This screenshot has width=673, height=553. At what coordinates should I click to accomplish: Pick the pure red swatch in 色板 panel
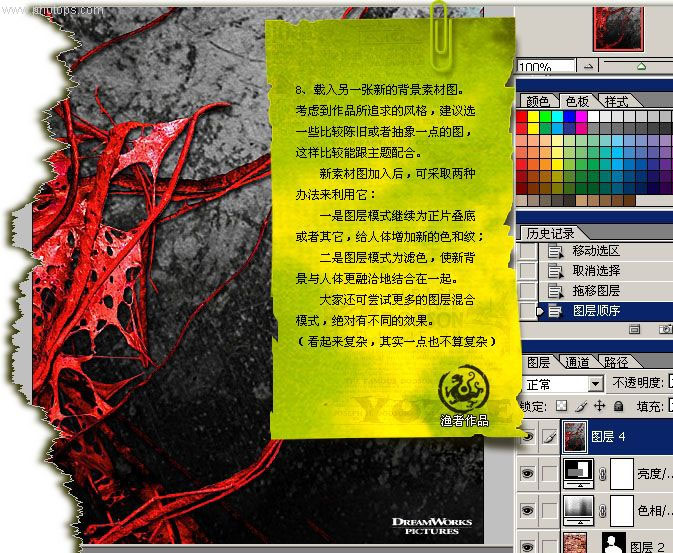522,117
